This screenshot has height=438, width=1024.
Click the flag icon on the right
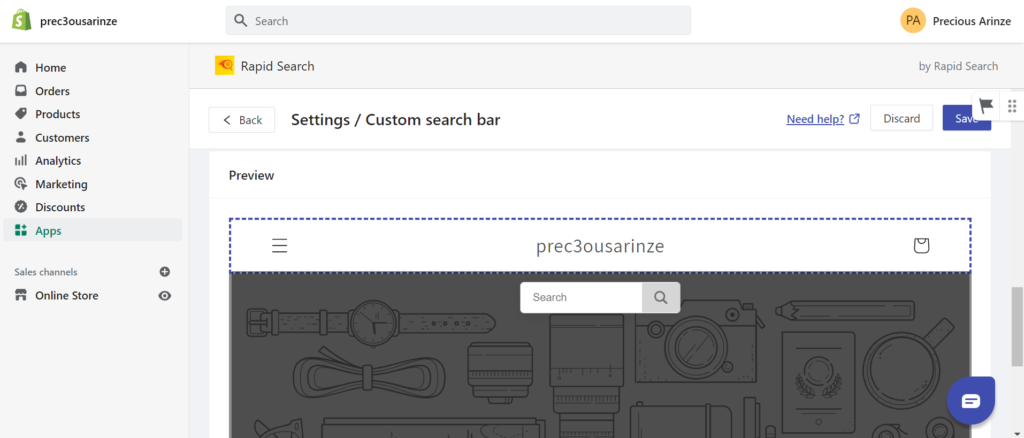986,105
